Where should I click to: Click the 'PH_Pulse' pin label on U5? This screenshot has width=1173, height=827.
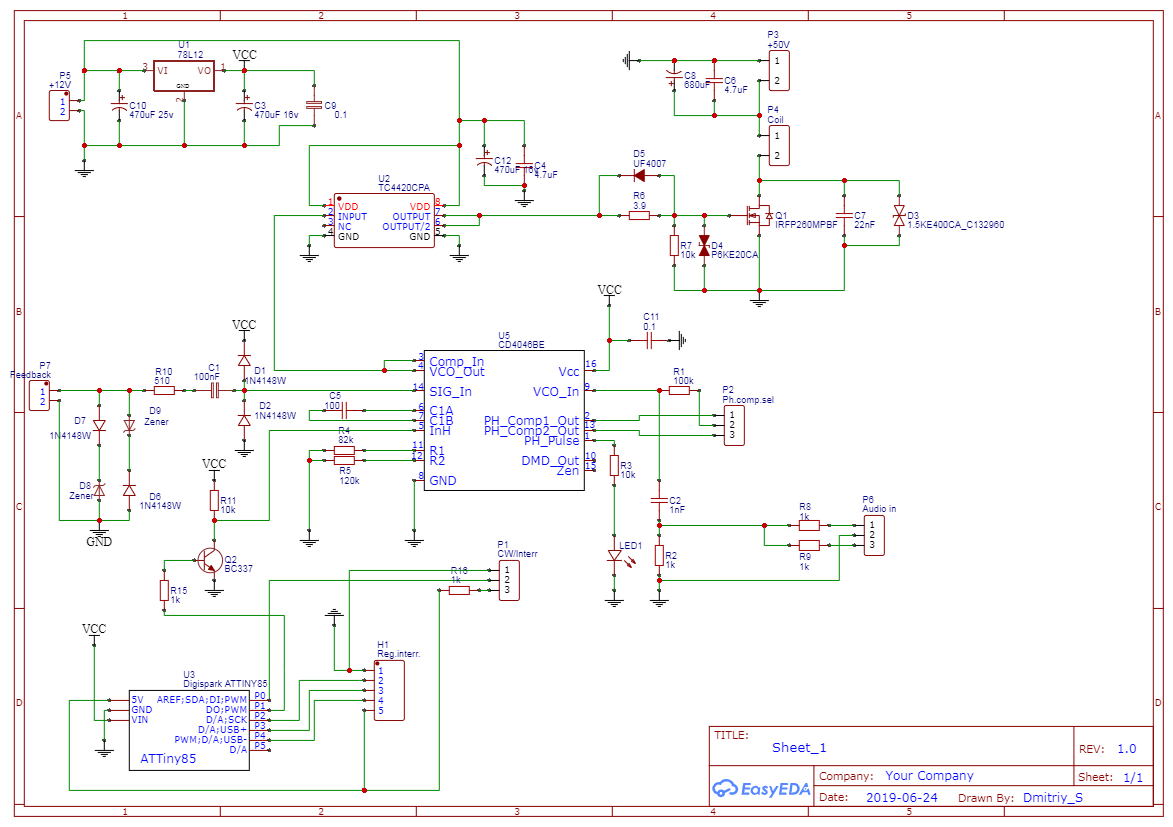pos(551,441)
